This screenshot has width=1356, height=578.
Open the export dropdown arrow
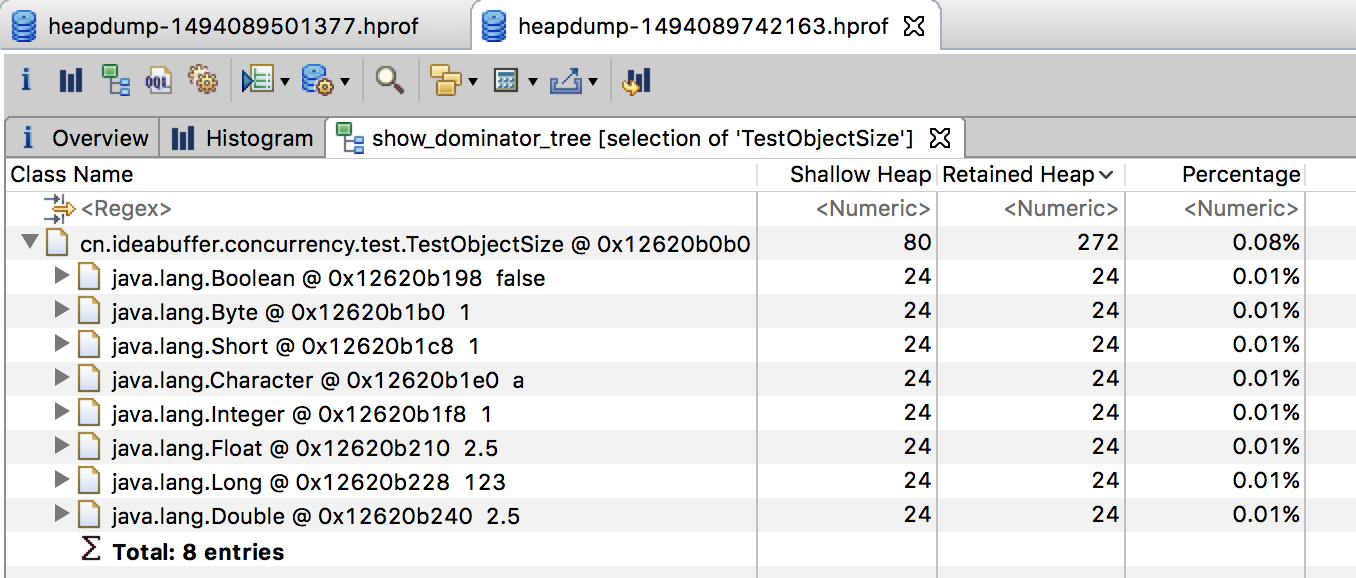point(593,82)
